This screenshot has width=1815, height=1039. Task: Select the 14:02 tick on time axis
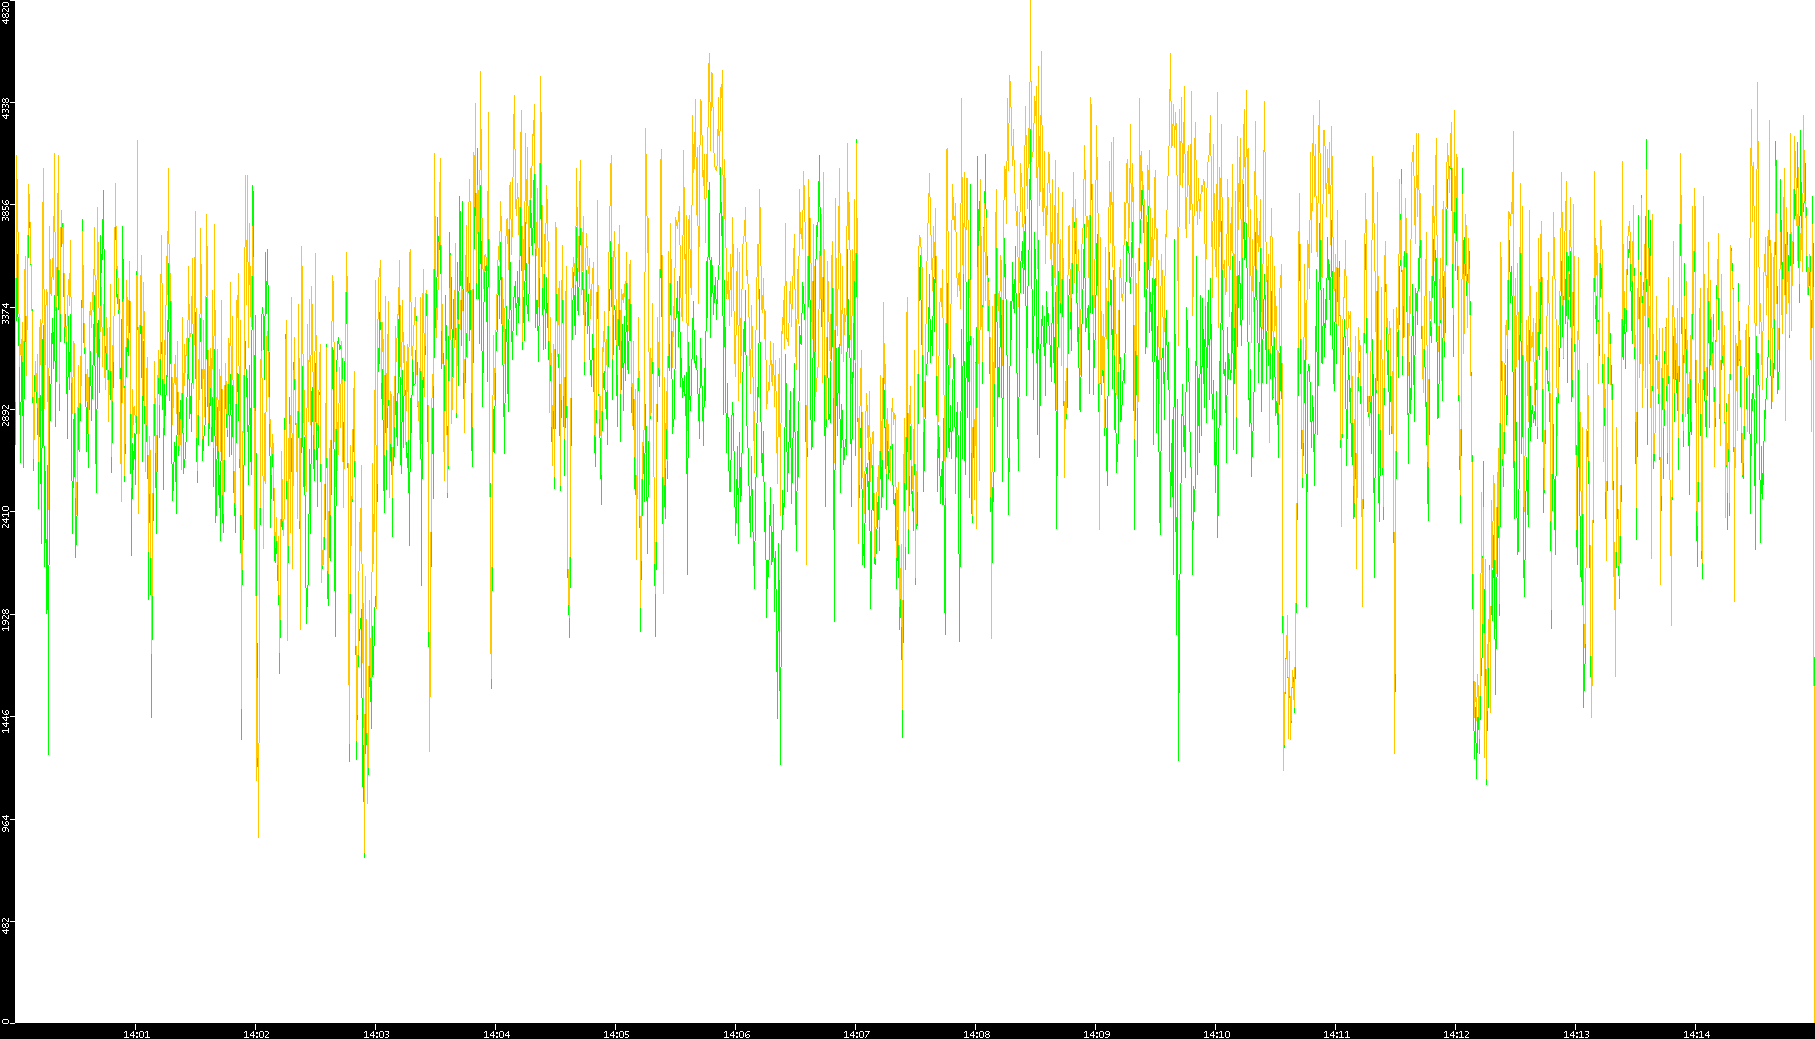point(256,1034)
